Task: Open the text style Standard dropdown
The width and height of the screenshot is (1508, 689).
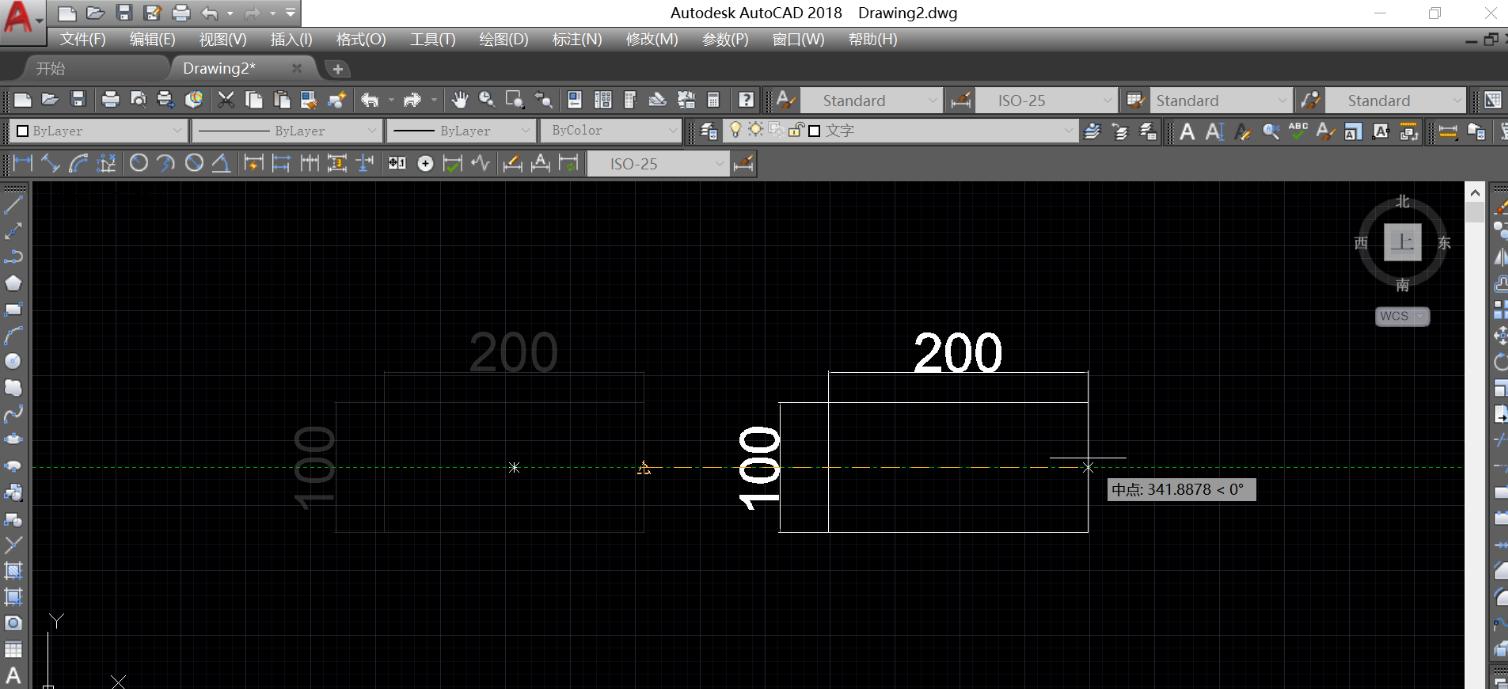Action: [x=871, y=100]
